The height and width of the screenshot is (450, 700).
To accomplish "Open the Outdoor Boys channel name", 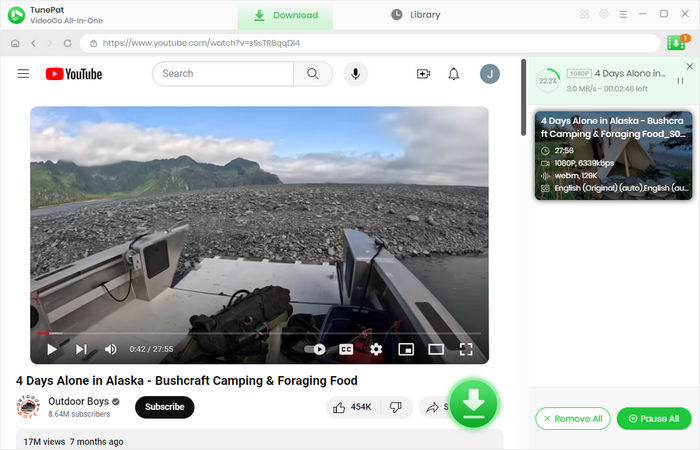I will click(x=79, y=401).
